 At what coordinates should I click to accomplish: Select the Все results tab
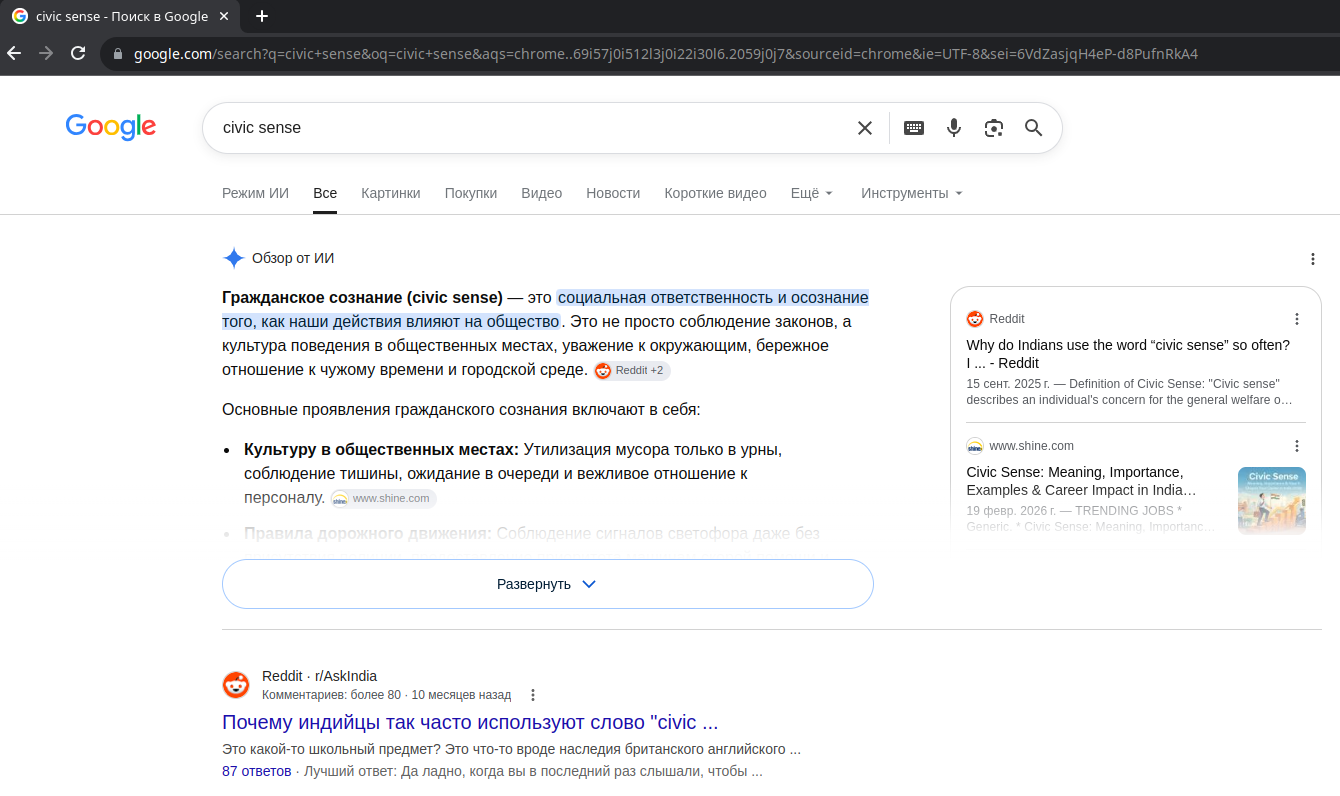click(x=325, y=193)
